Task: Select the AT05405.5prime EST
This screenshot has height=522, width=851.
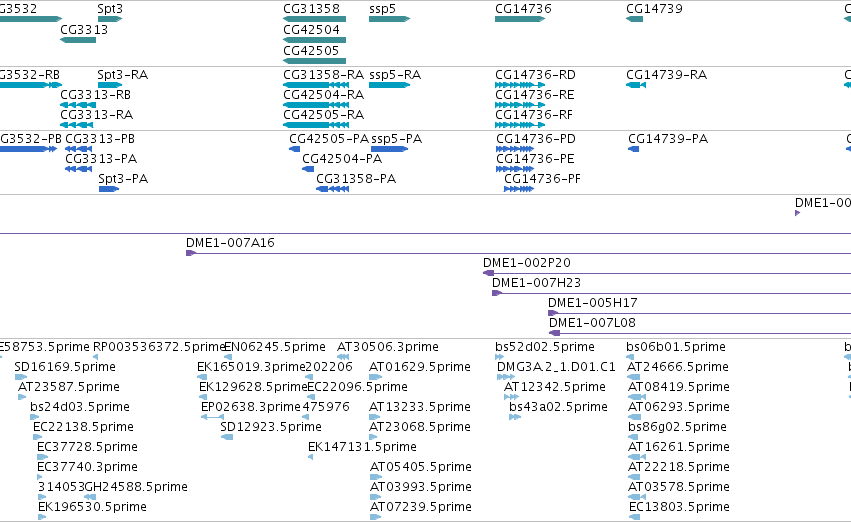Action: tap(376, 477)
